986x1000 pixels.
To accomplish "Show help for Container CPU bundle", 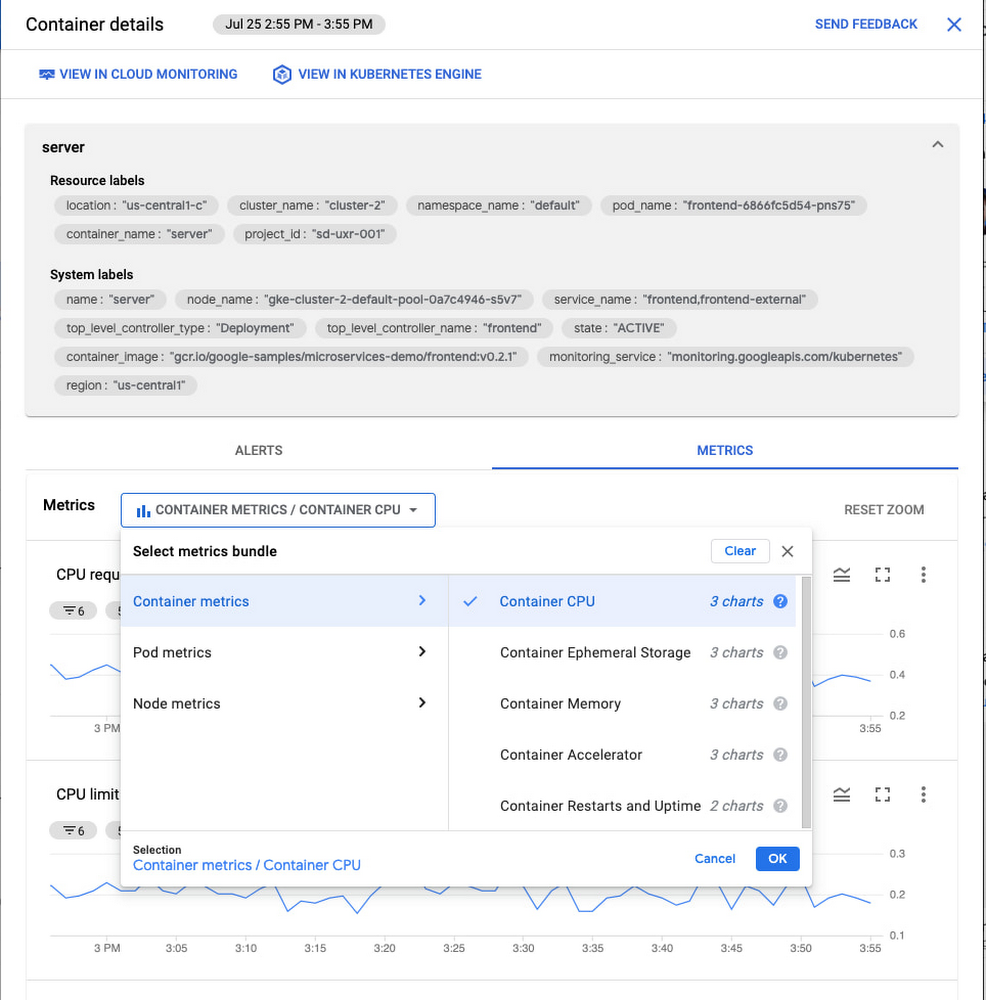I will click(780, 601).
